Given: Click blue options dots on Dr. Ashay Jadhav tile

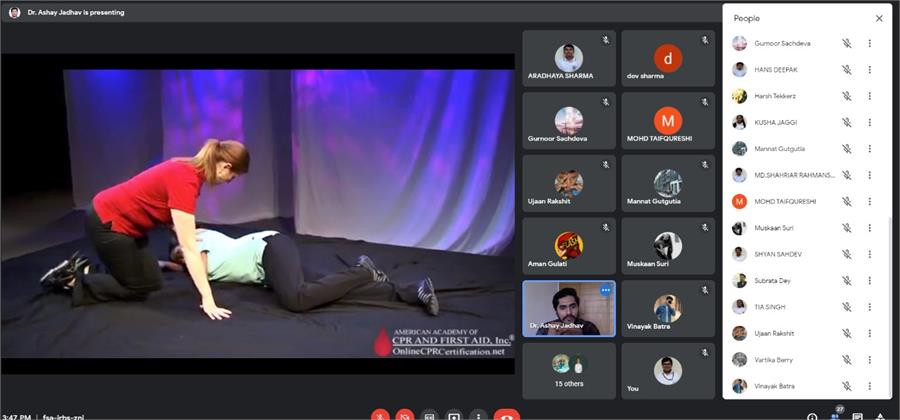Looking at the screenshot, I should coord(605,290).
